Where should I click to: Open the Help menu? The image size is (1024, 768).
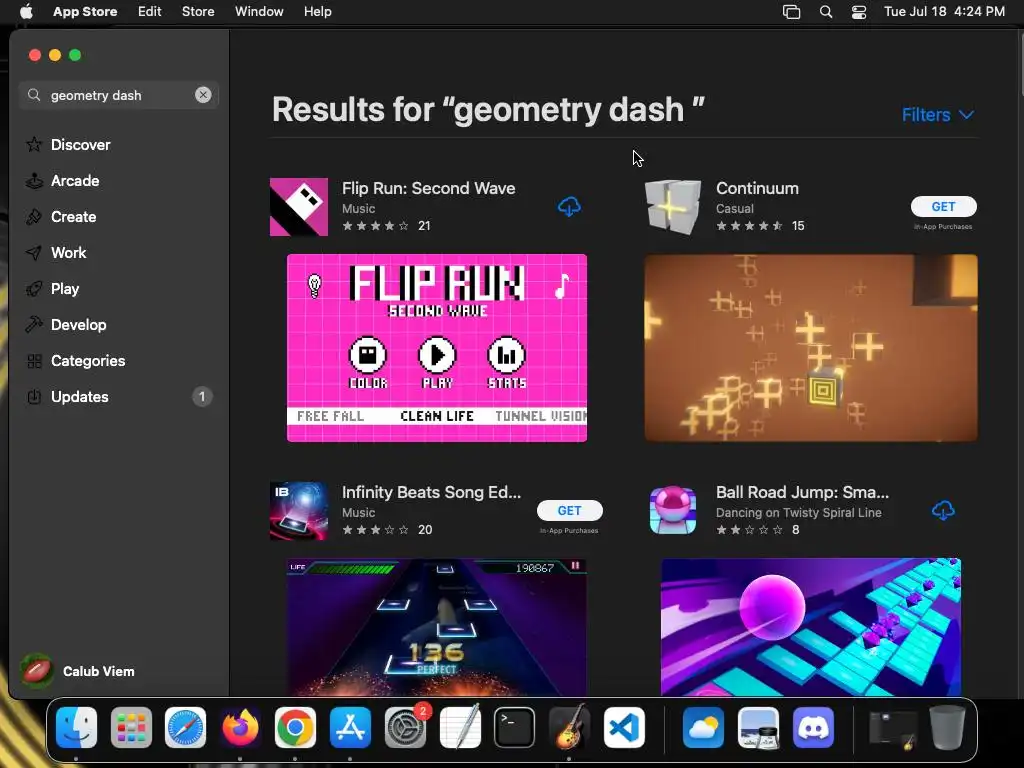(317, 12)
